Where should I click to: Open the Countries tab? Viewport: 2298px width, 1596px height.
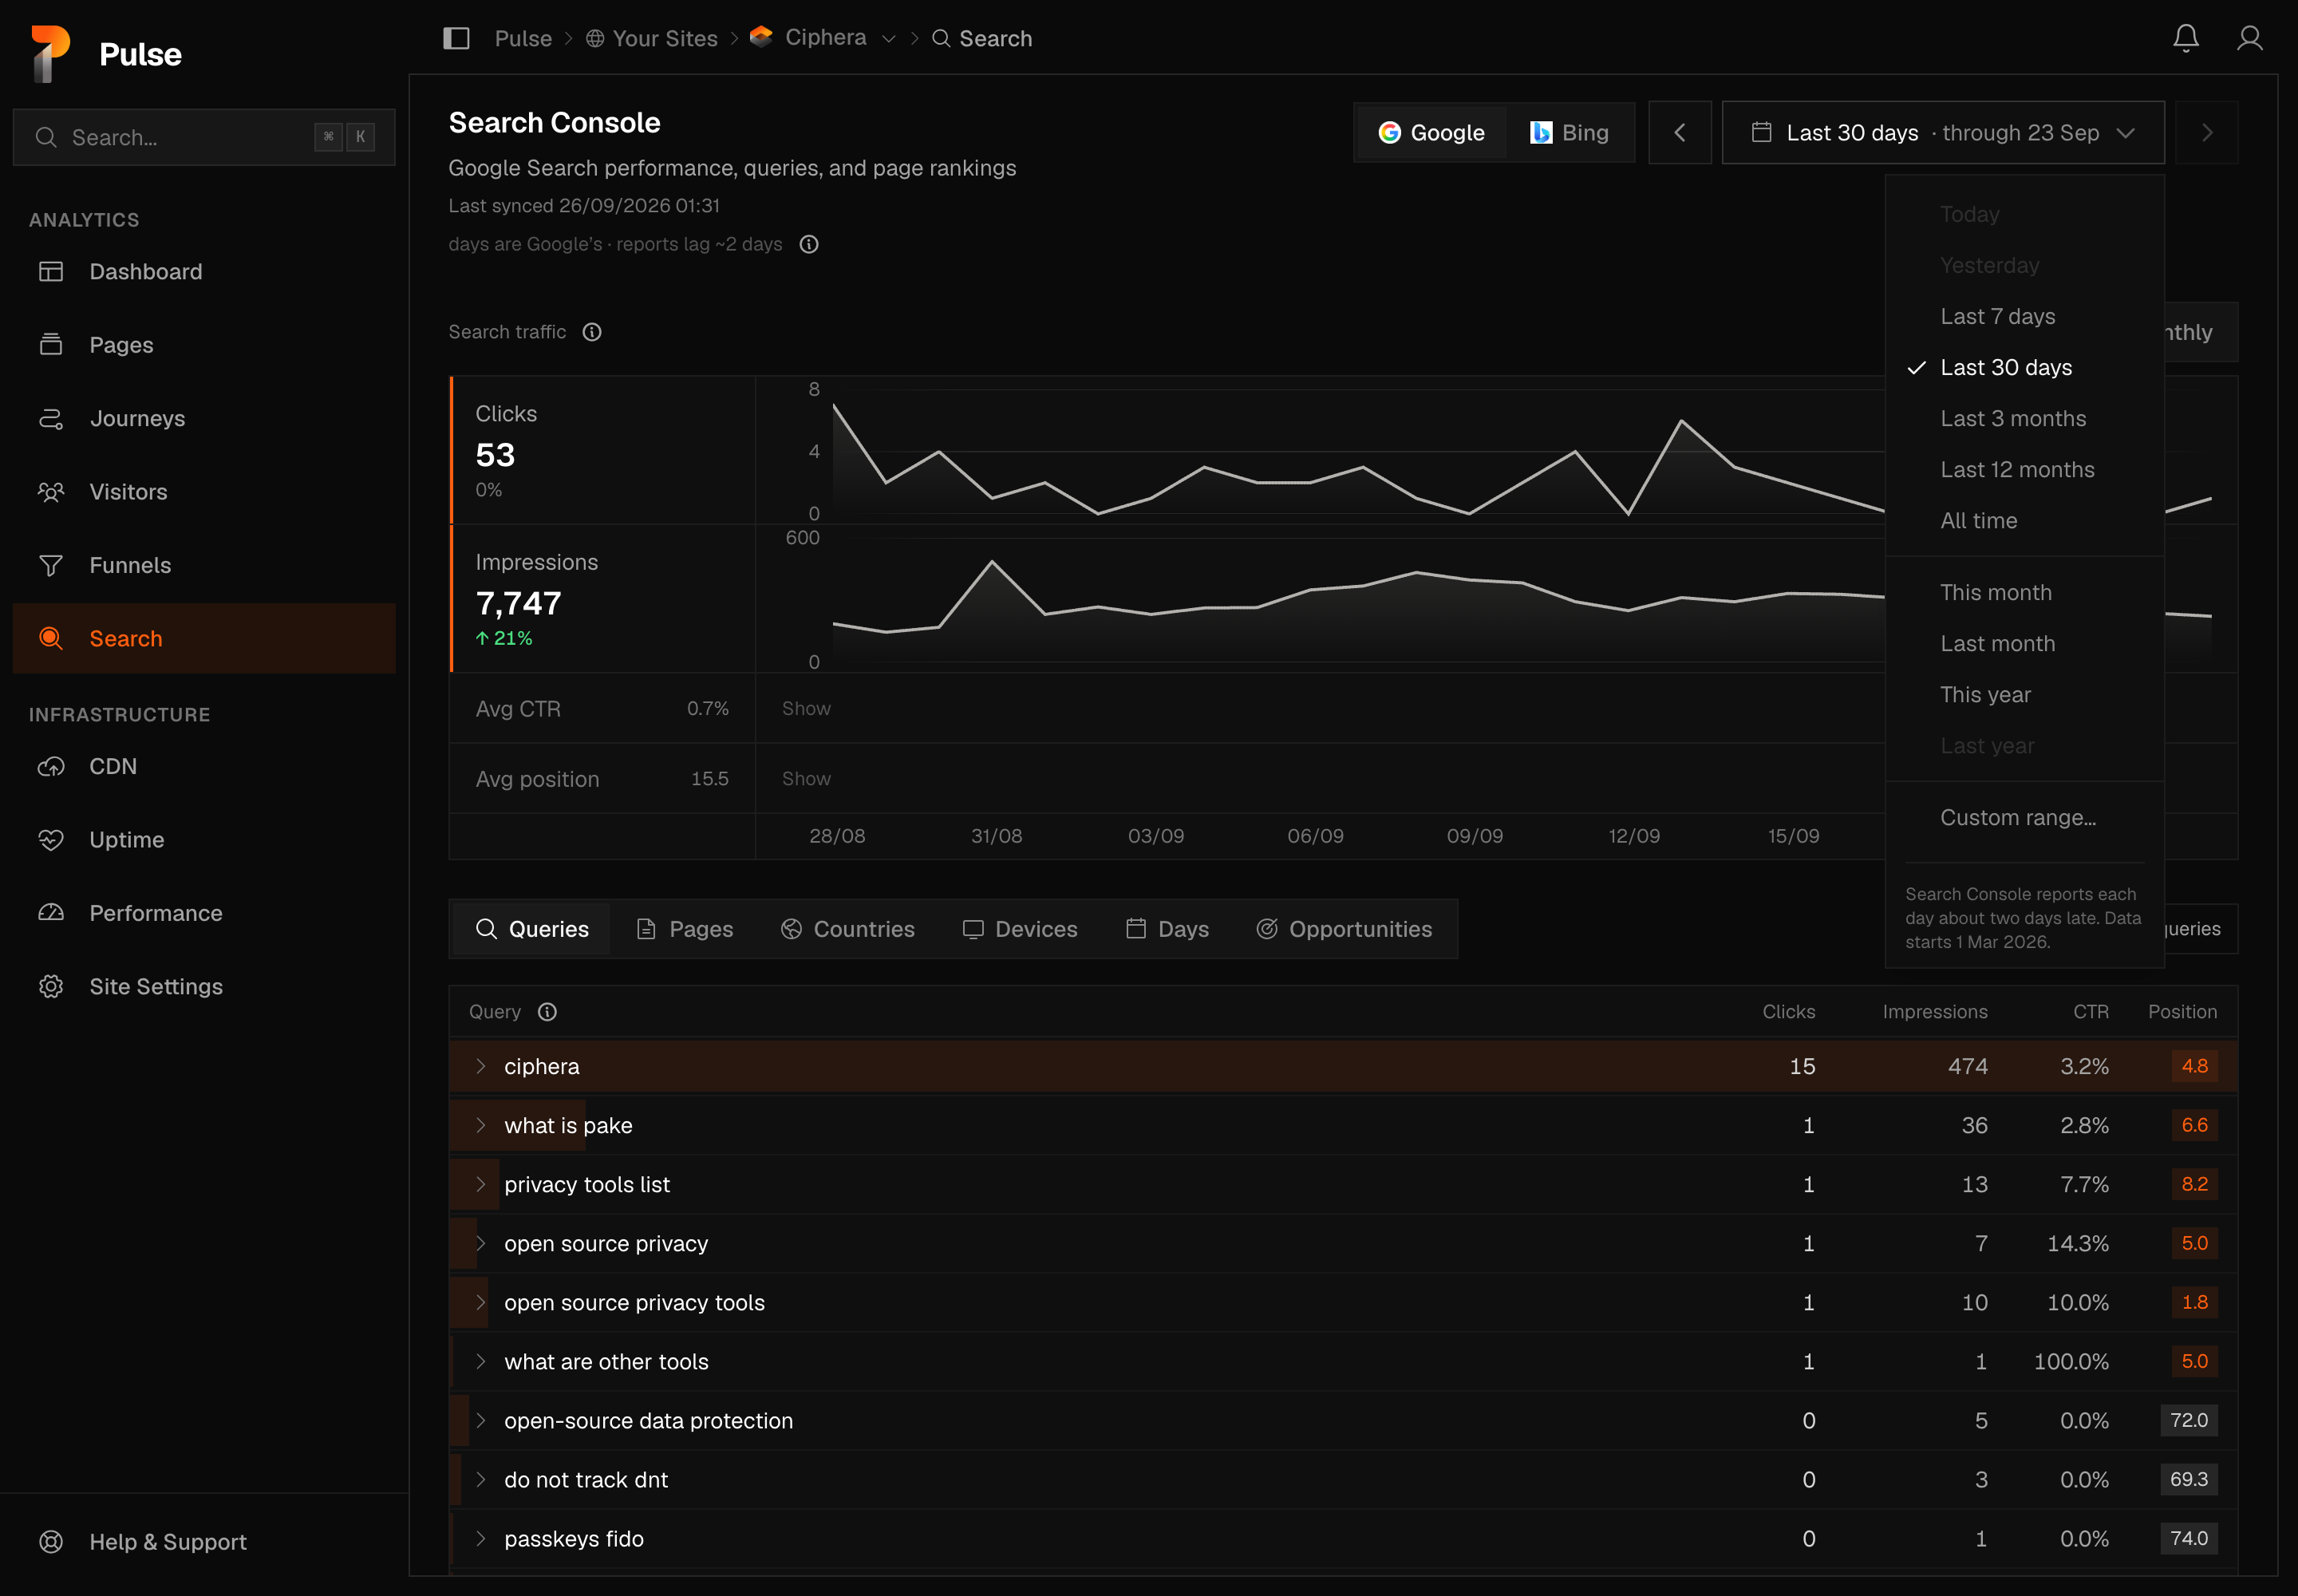click(848, 929)
